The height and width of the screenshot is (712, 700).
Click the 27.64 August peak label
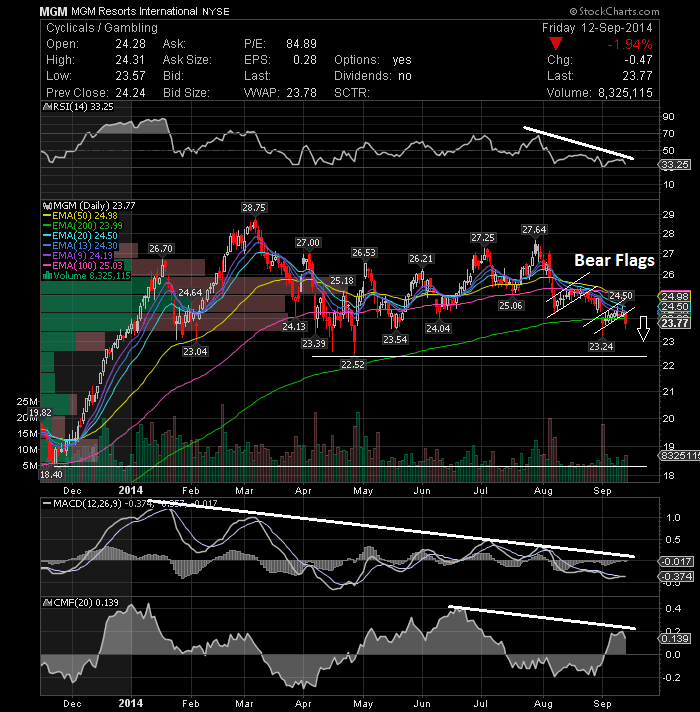[534, 230]
